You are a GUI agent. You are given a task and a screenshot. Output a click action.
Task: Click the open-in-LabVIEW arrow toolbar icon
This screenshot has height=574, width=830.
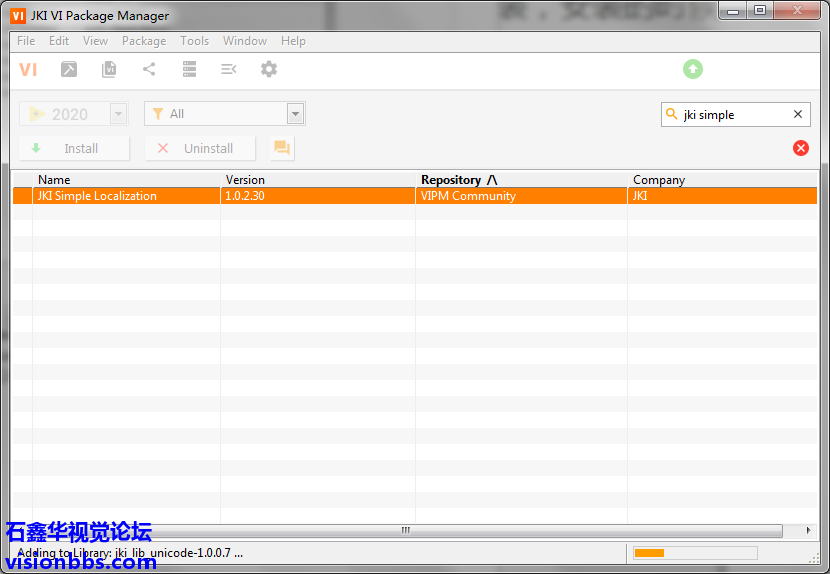[x=69, y=69]
